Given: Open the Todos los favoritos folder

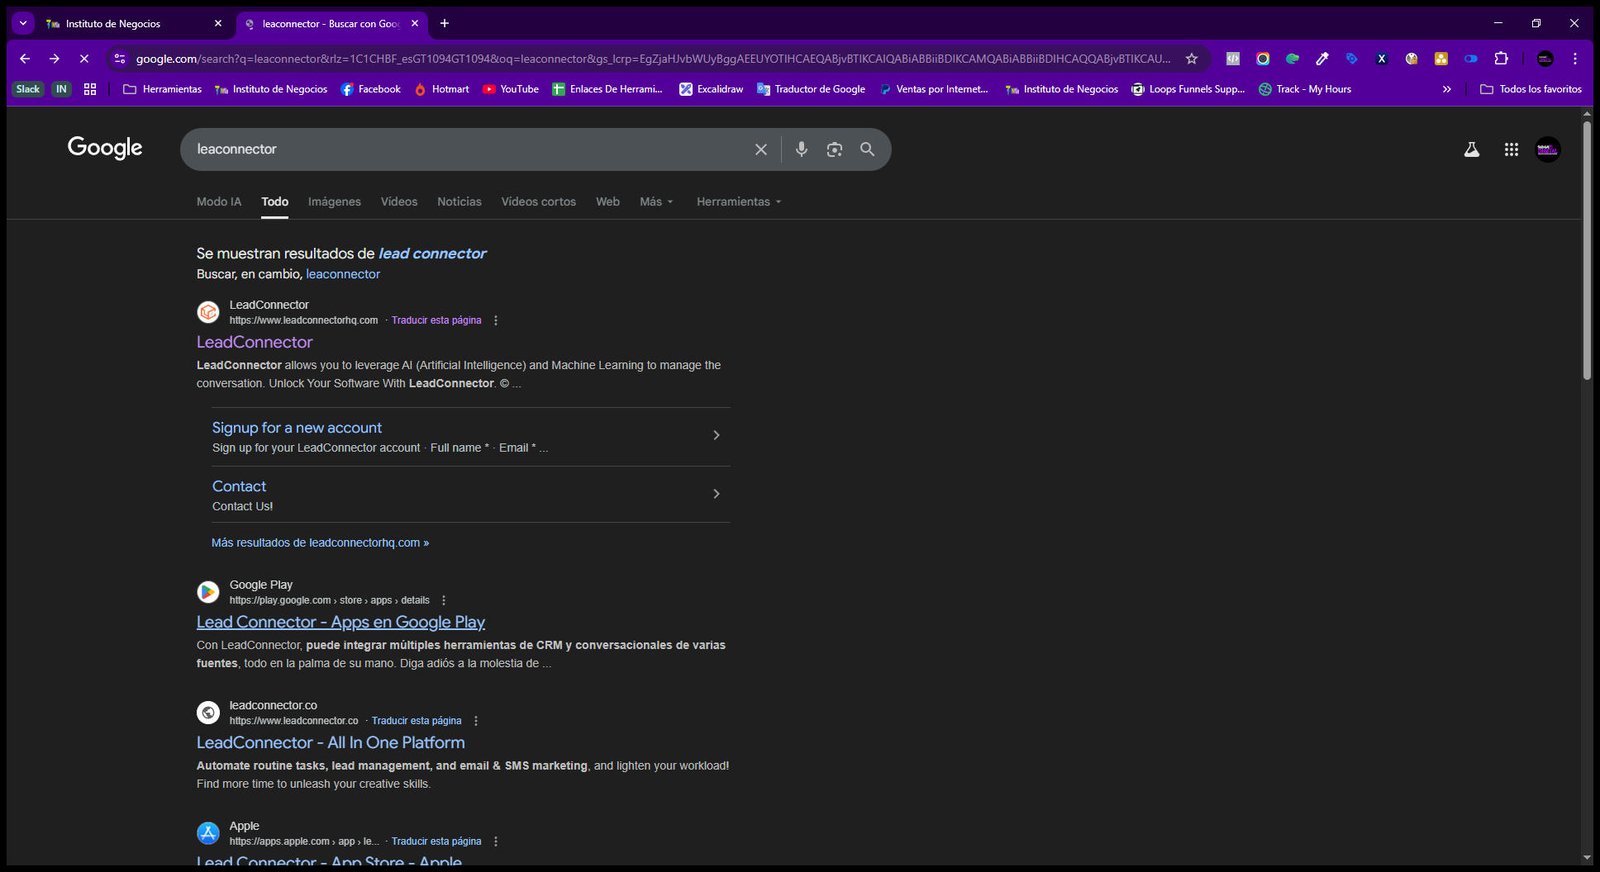Looking at the screenshot, I should pyautogui.click(x=1531, y=89).
